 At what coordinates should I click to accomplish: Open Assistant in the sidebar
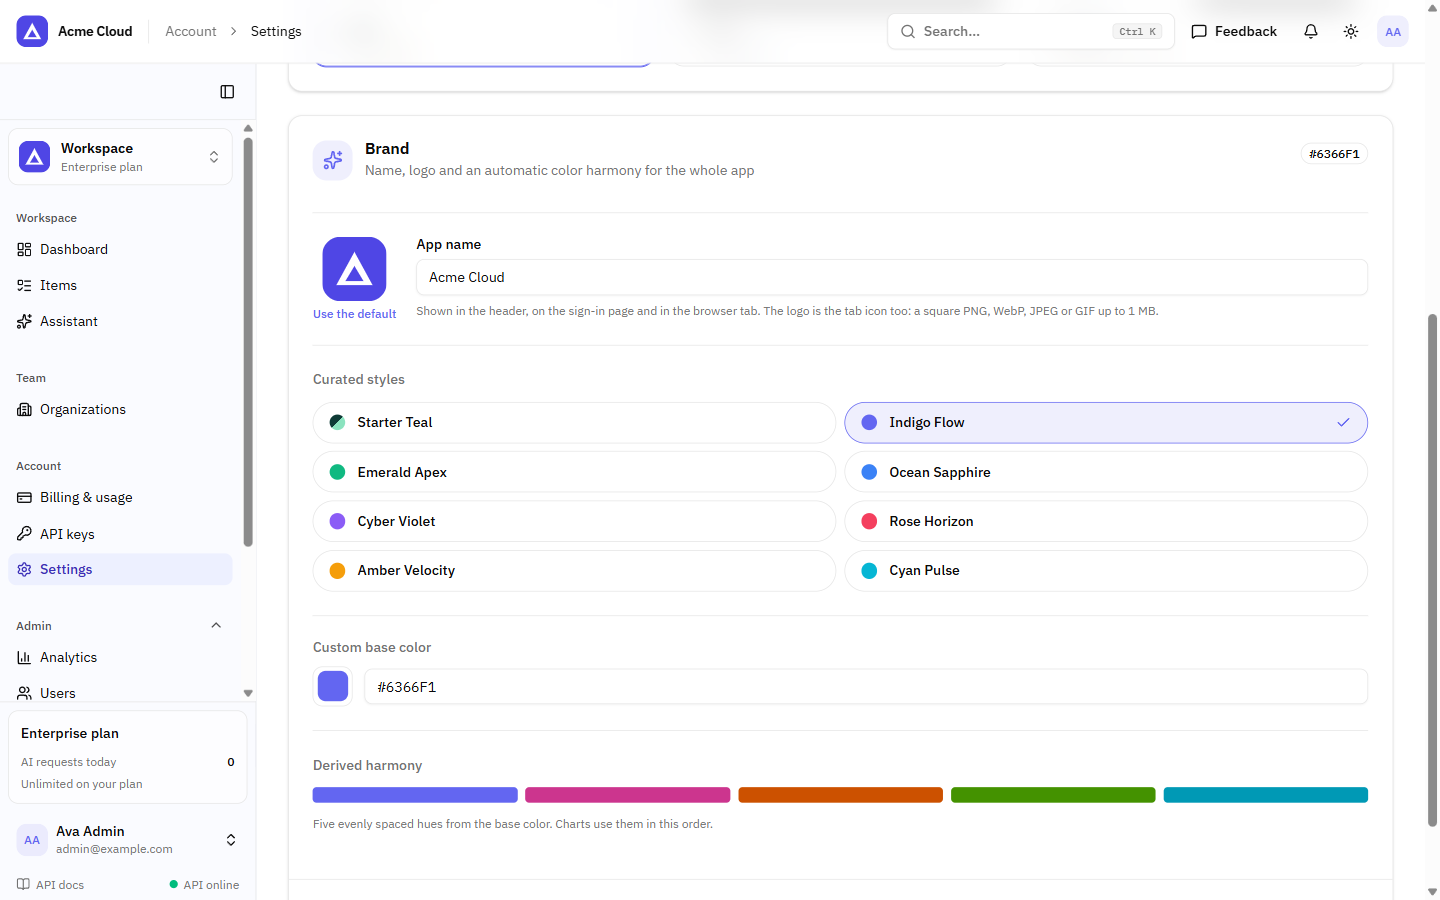tap(120, 321)
